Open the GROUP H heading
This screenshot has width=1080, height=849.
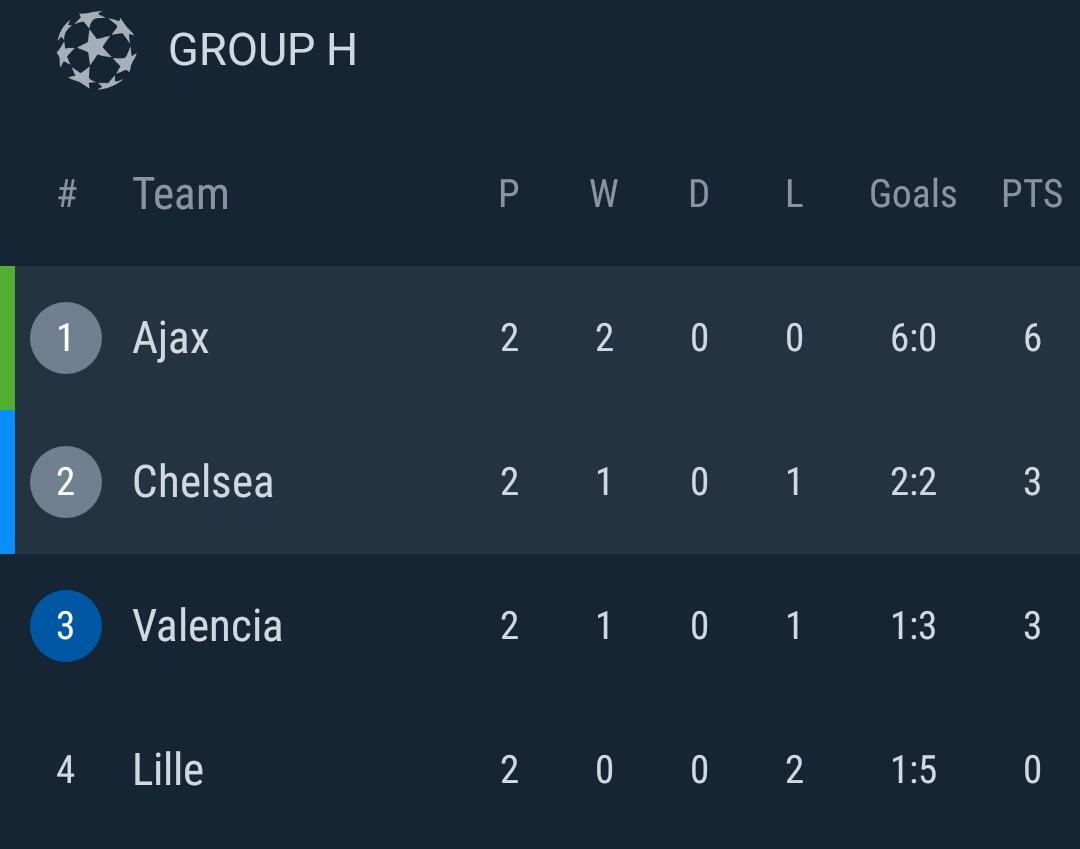[263, 50]
